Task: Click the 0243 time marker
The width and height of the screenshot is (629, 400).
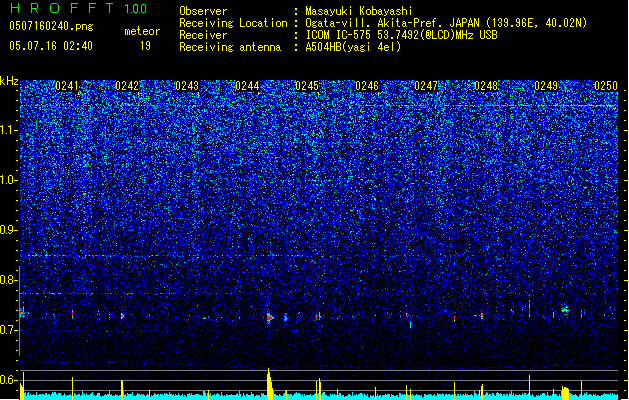Action: coord(187,86)
